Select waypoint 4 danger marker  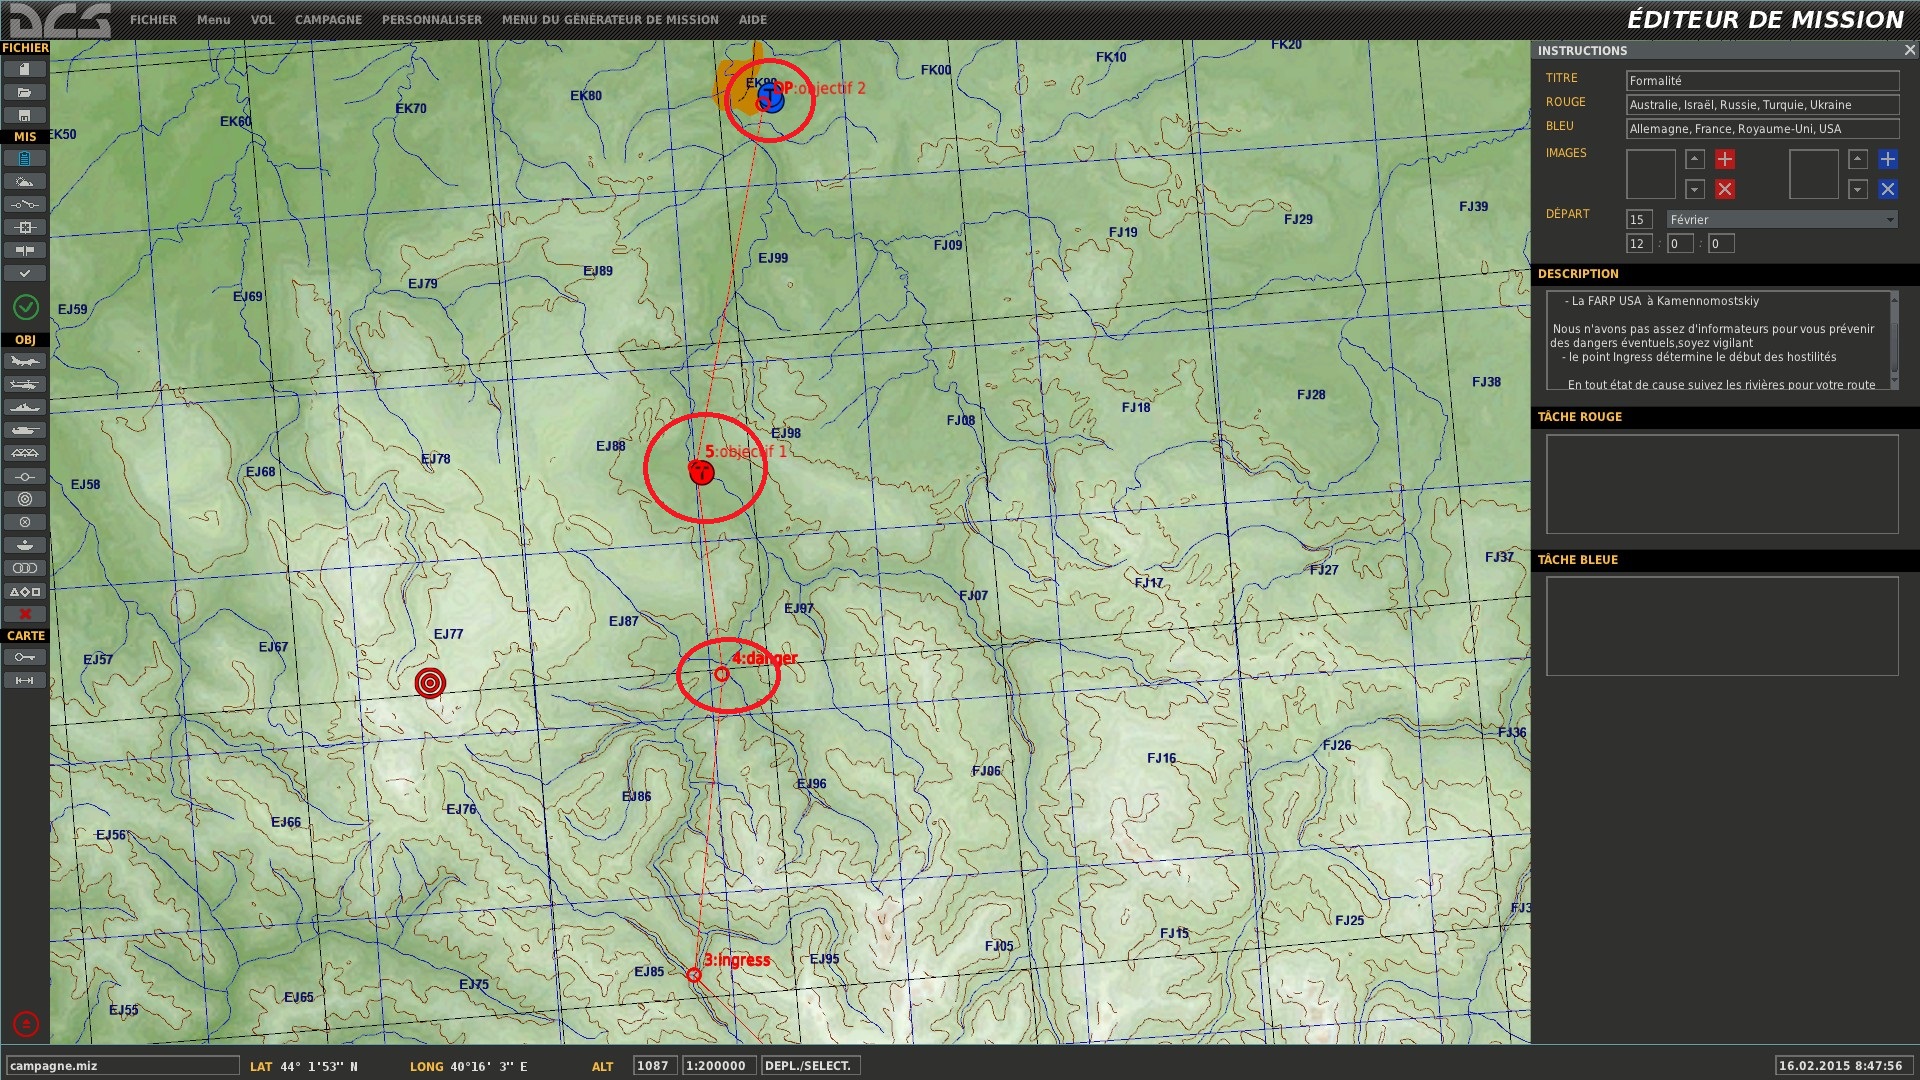(x=722, y=674)
